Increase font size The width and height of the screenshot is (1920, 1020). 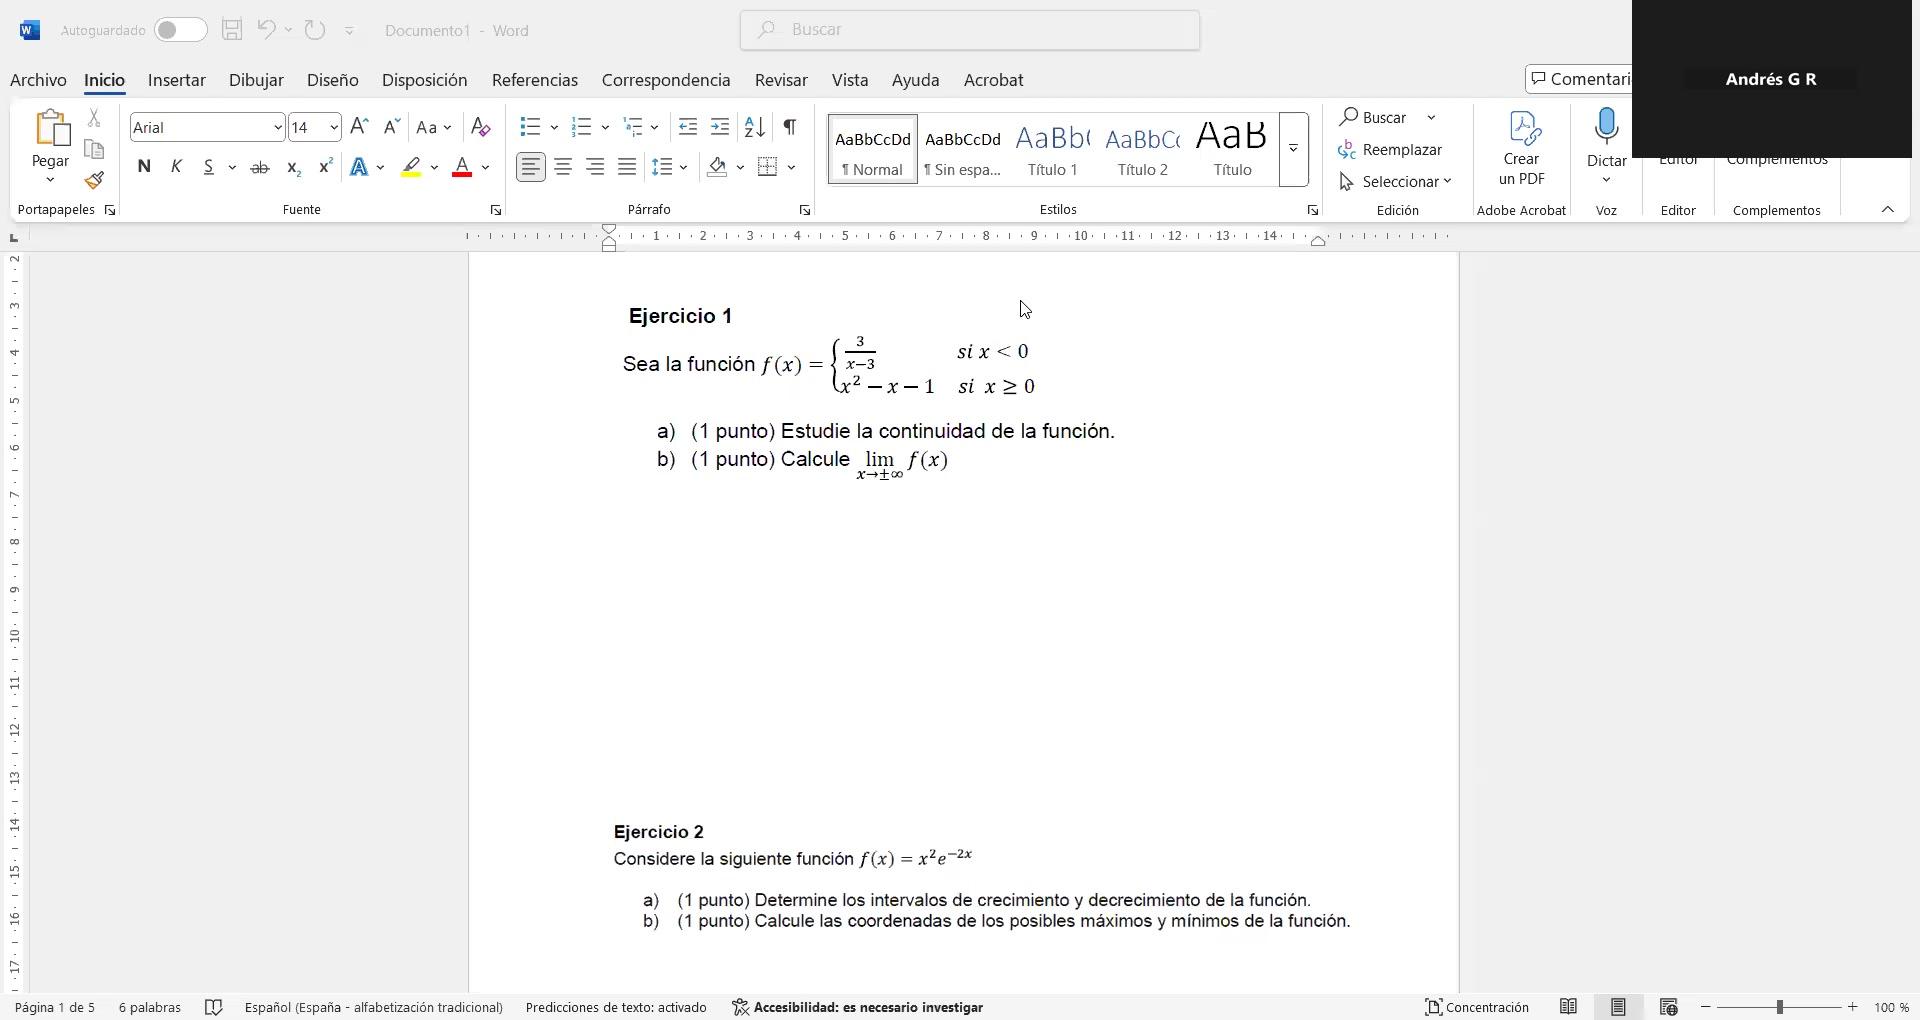coord(360,127)
